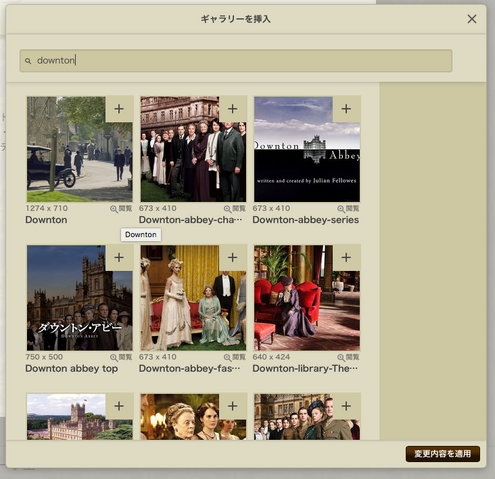Add Downton-library-The… image with plus icon

coord(346,258)
